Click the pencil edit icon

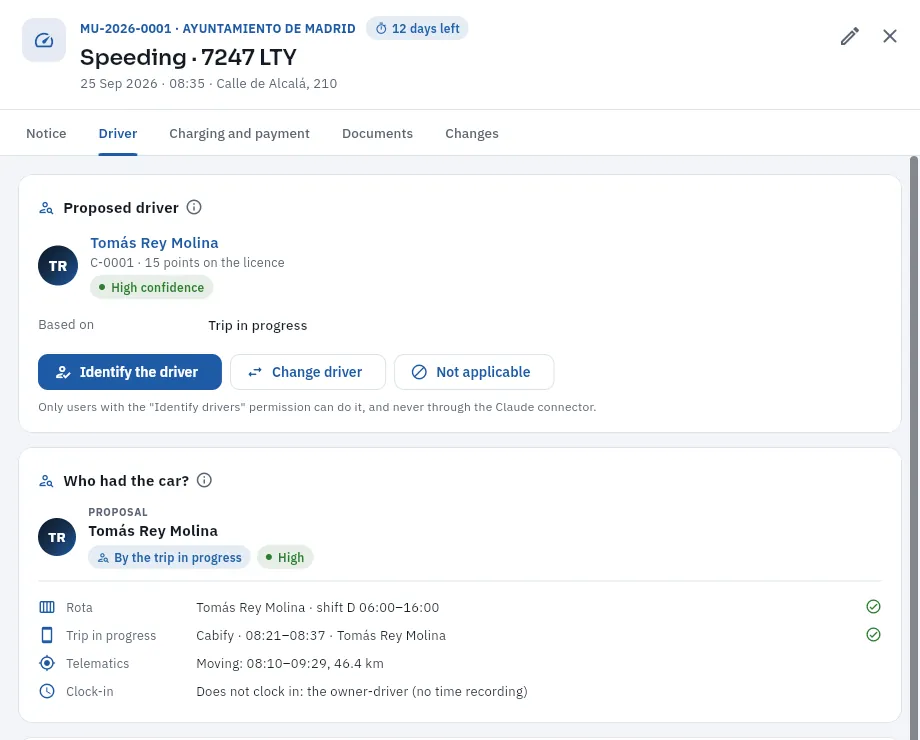(x=850, y=36)
